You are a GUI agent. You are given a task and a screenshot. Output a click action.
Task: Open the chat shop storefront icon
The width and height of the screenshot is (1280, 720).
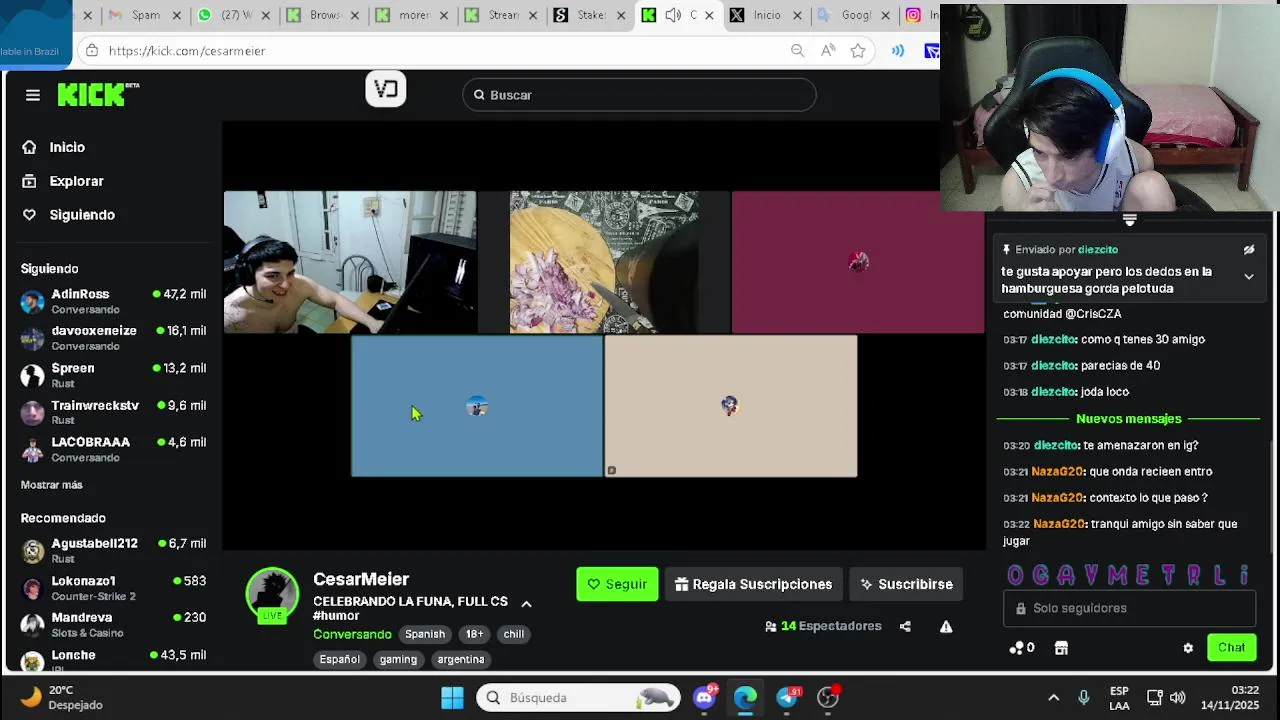click(1061, 648)
